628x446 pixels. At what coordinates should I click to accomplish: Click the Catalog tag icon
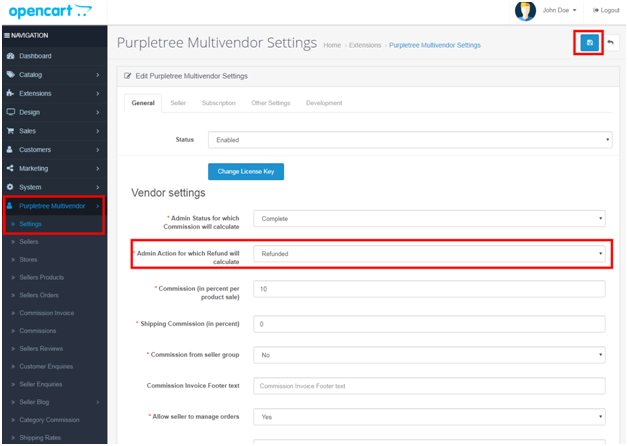point(11,74)
